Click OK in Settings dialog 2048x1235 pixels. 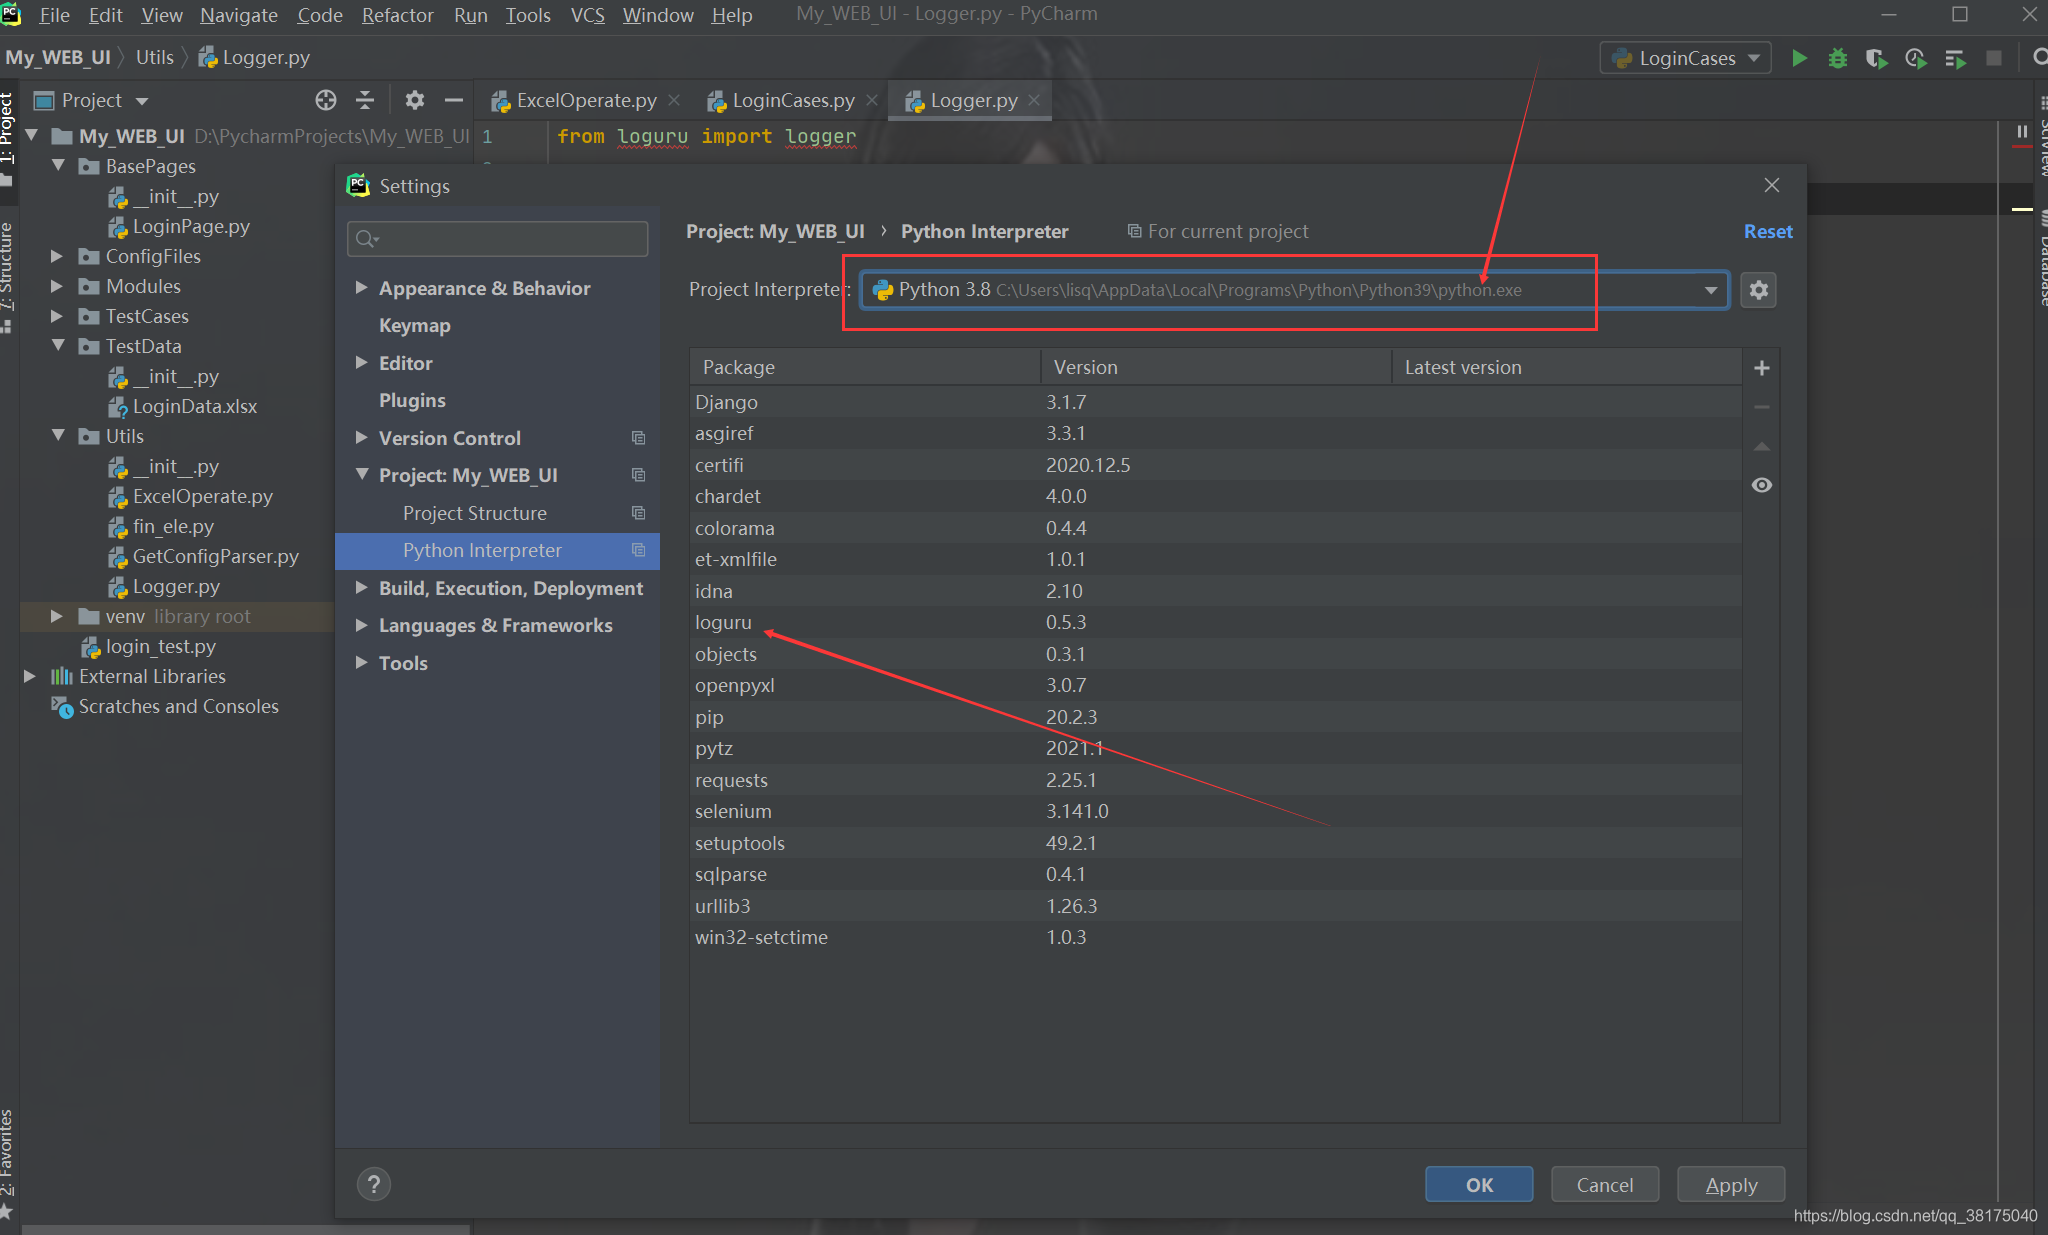(x=1479, y=1185)
